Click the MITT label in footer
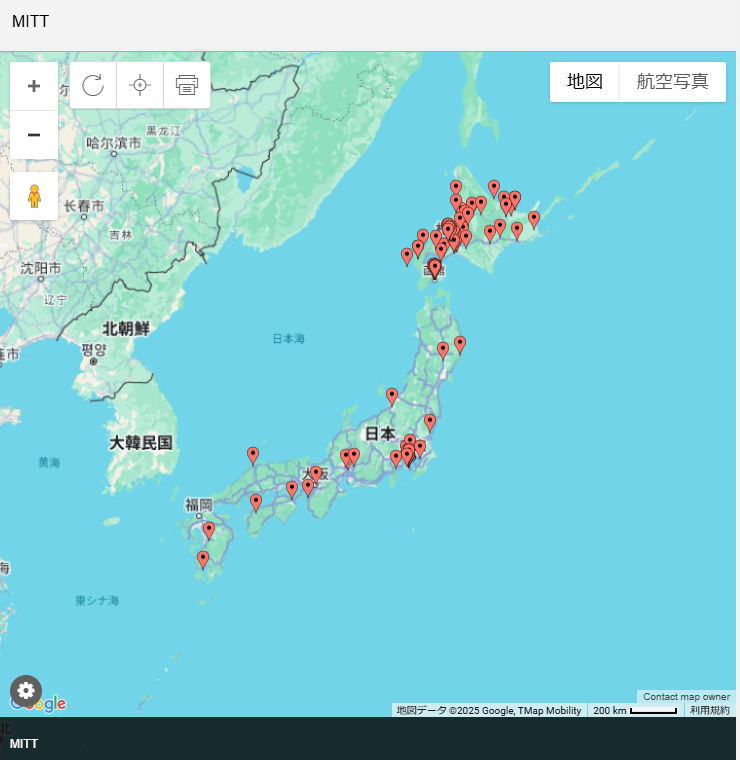 [24, 744]
